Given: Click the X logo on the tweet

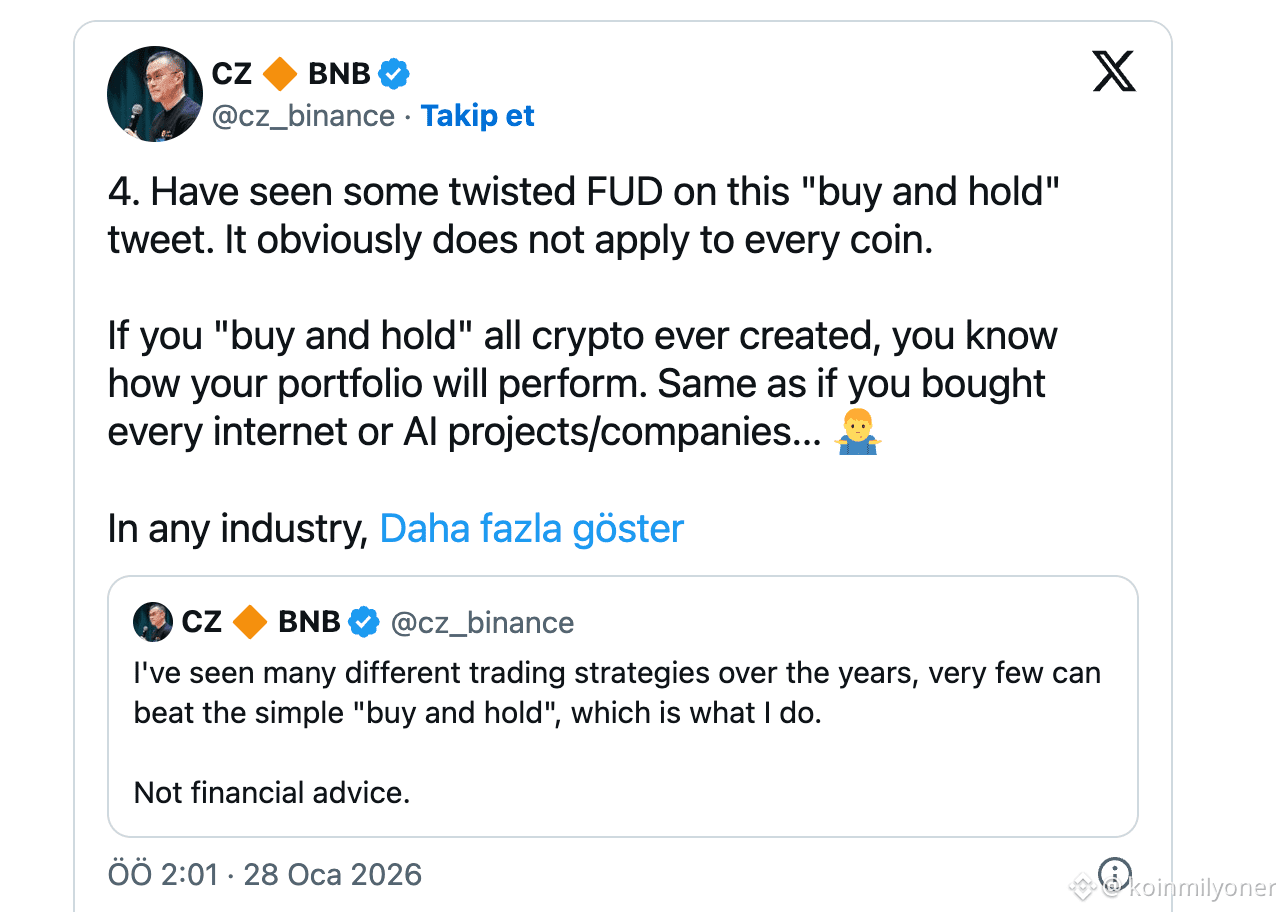Looking at the screenshot, I should click(1113, 72).
